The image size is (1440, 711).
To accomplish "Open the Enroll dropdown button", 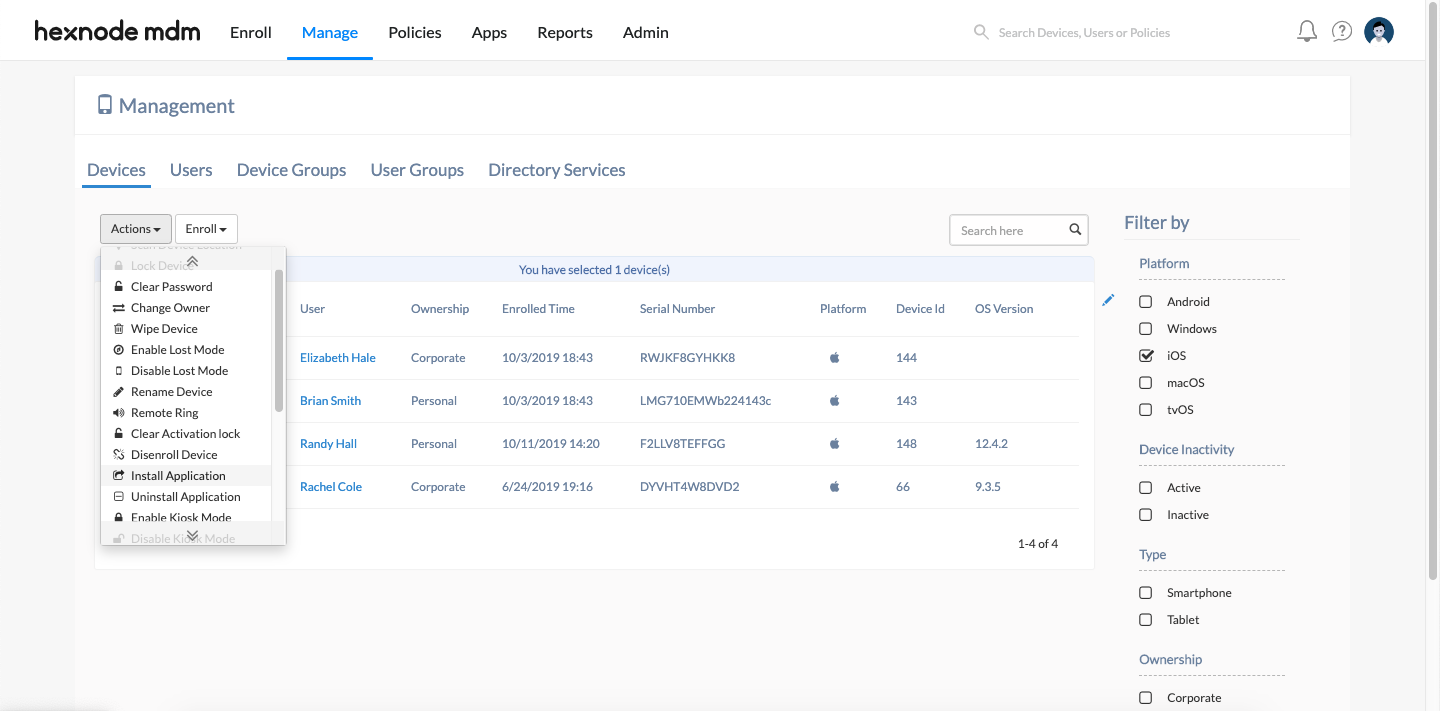I will click(x=206, y=229).
